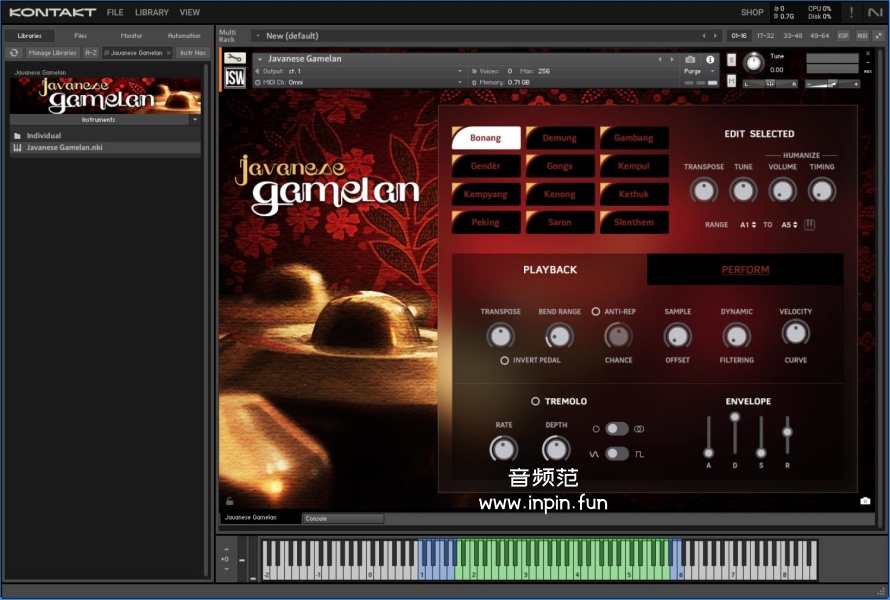Mute the instrument with the M button
The height and width of the screenshot is (600, 890).
[x=732, y=81]
